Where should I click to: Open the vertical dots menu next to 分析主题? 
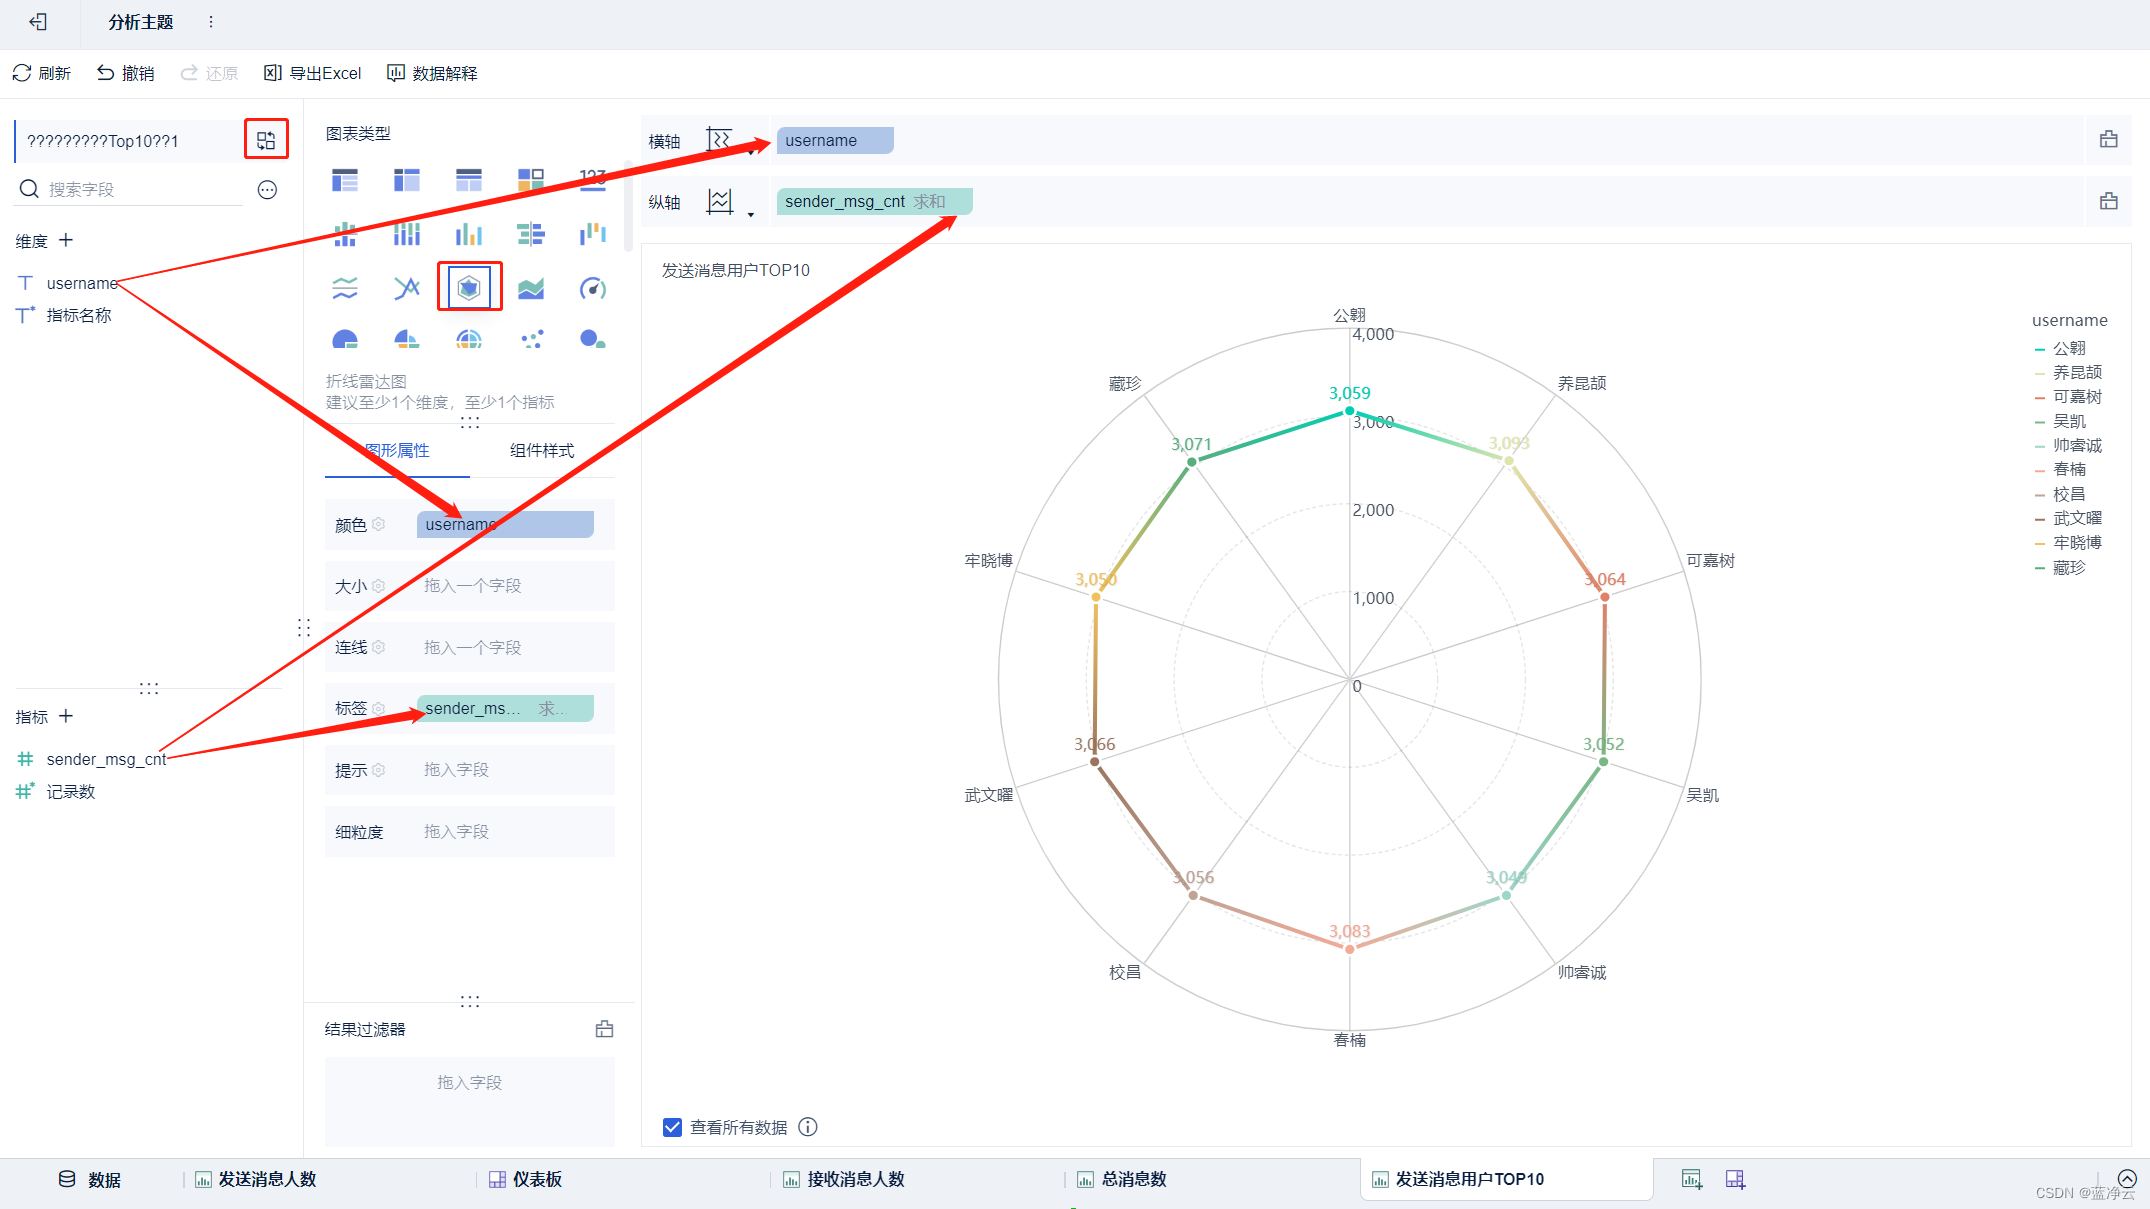(x=211, y=22)
